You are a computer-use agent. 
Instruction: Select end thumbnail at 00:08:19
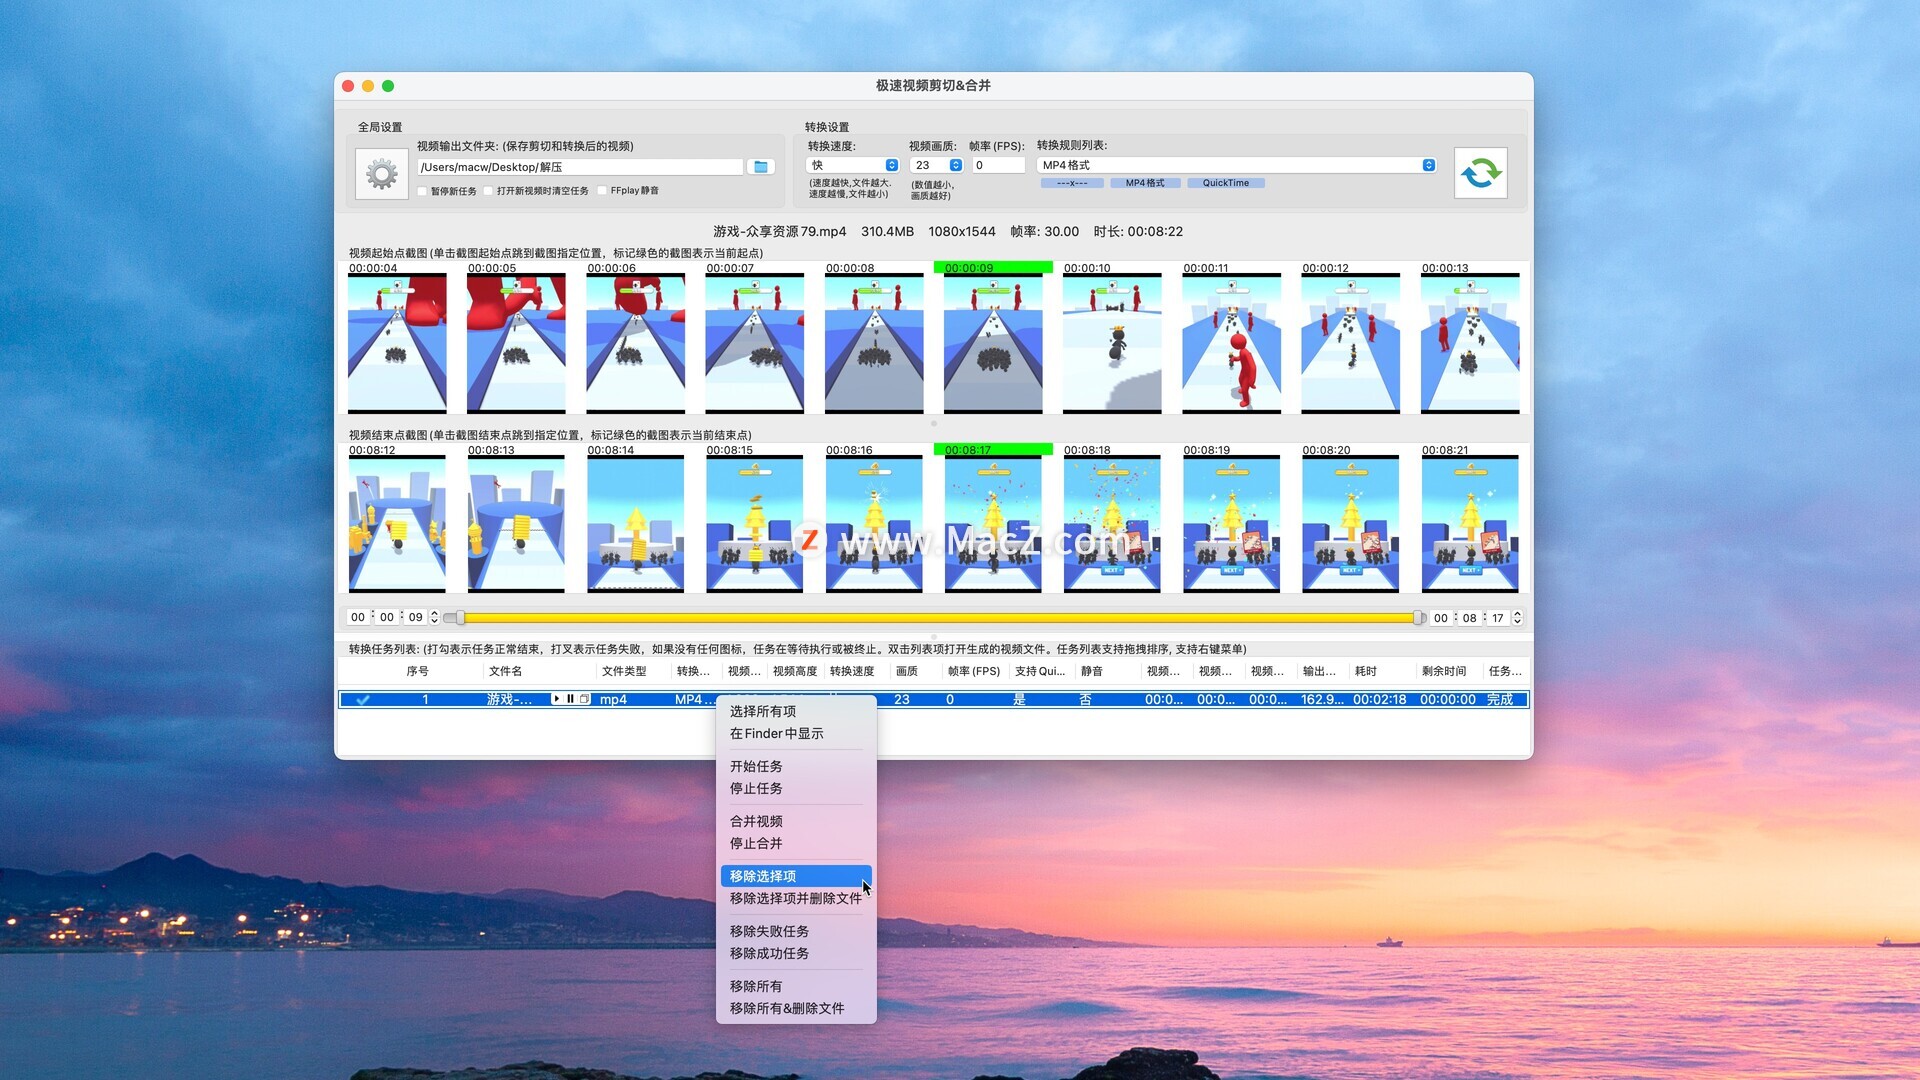point(1231,524)
